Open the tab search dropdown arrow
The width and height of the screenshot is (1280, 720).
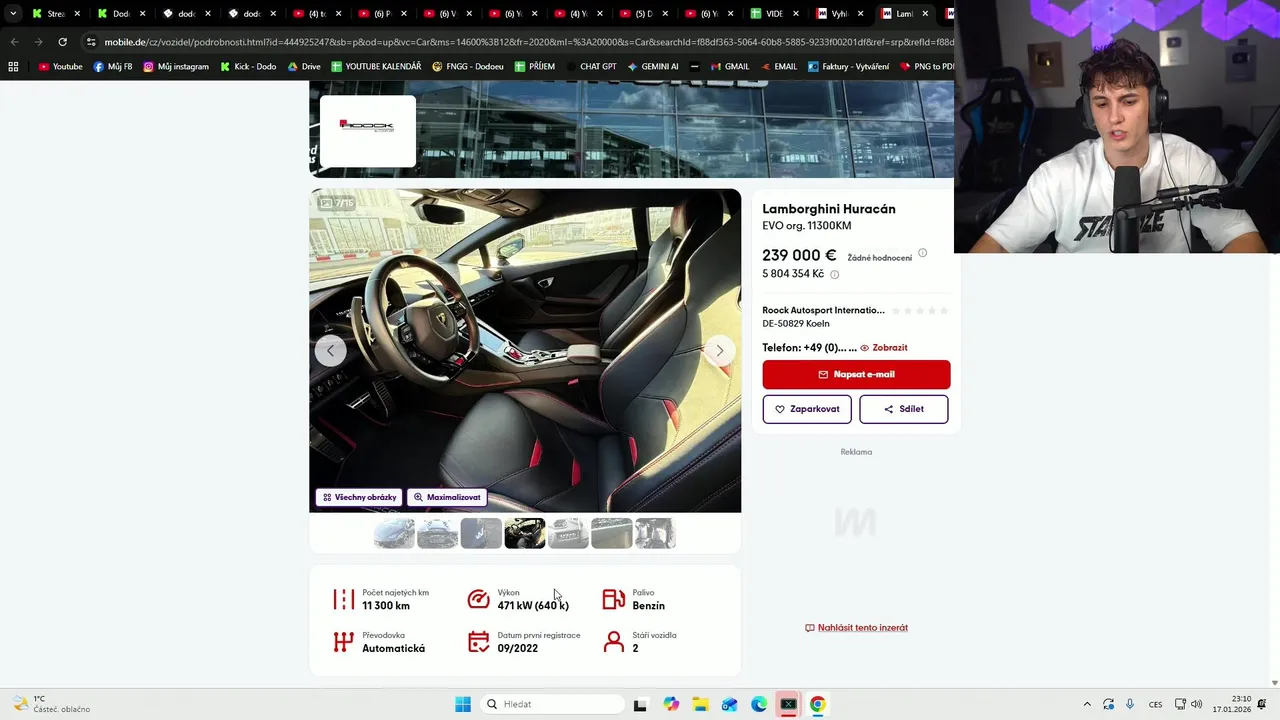point(12,14)
